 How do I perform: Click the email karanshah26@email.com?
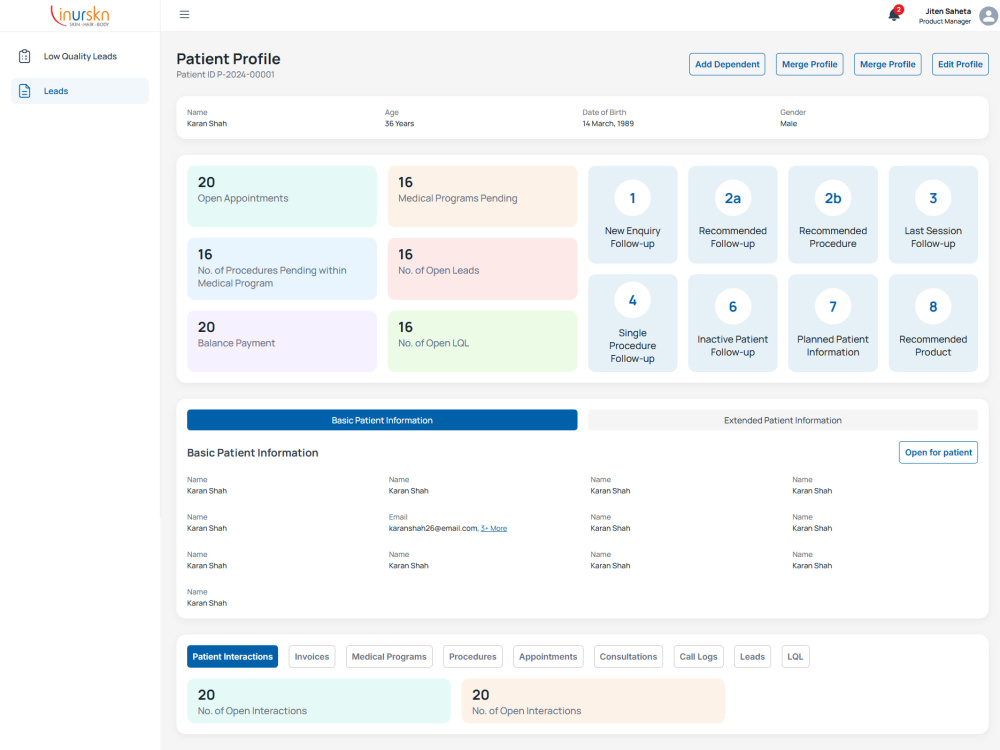(433, 528)
